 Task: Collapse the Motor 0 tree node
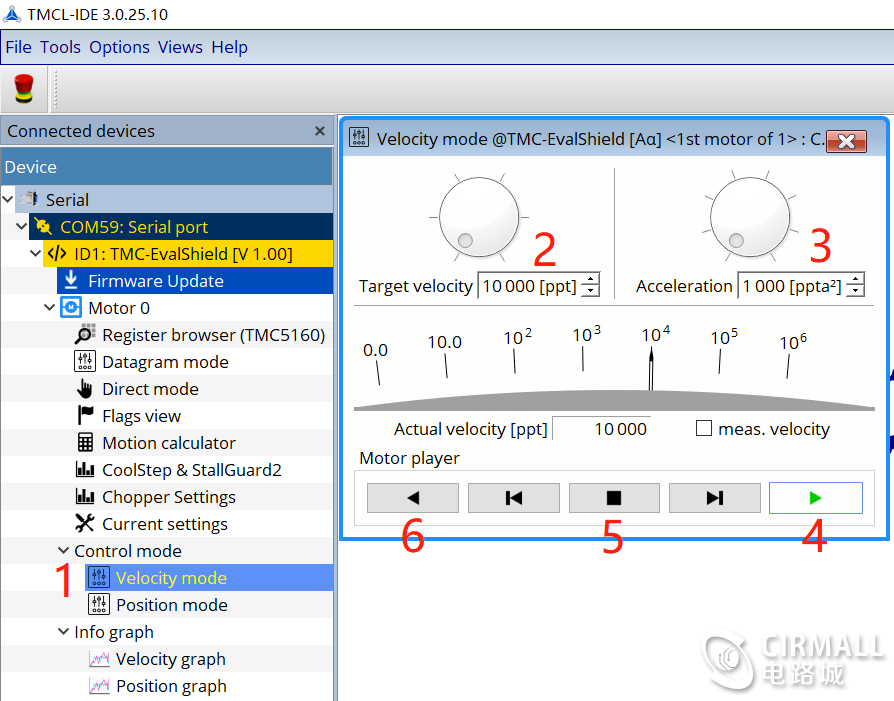coord(50,308)
